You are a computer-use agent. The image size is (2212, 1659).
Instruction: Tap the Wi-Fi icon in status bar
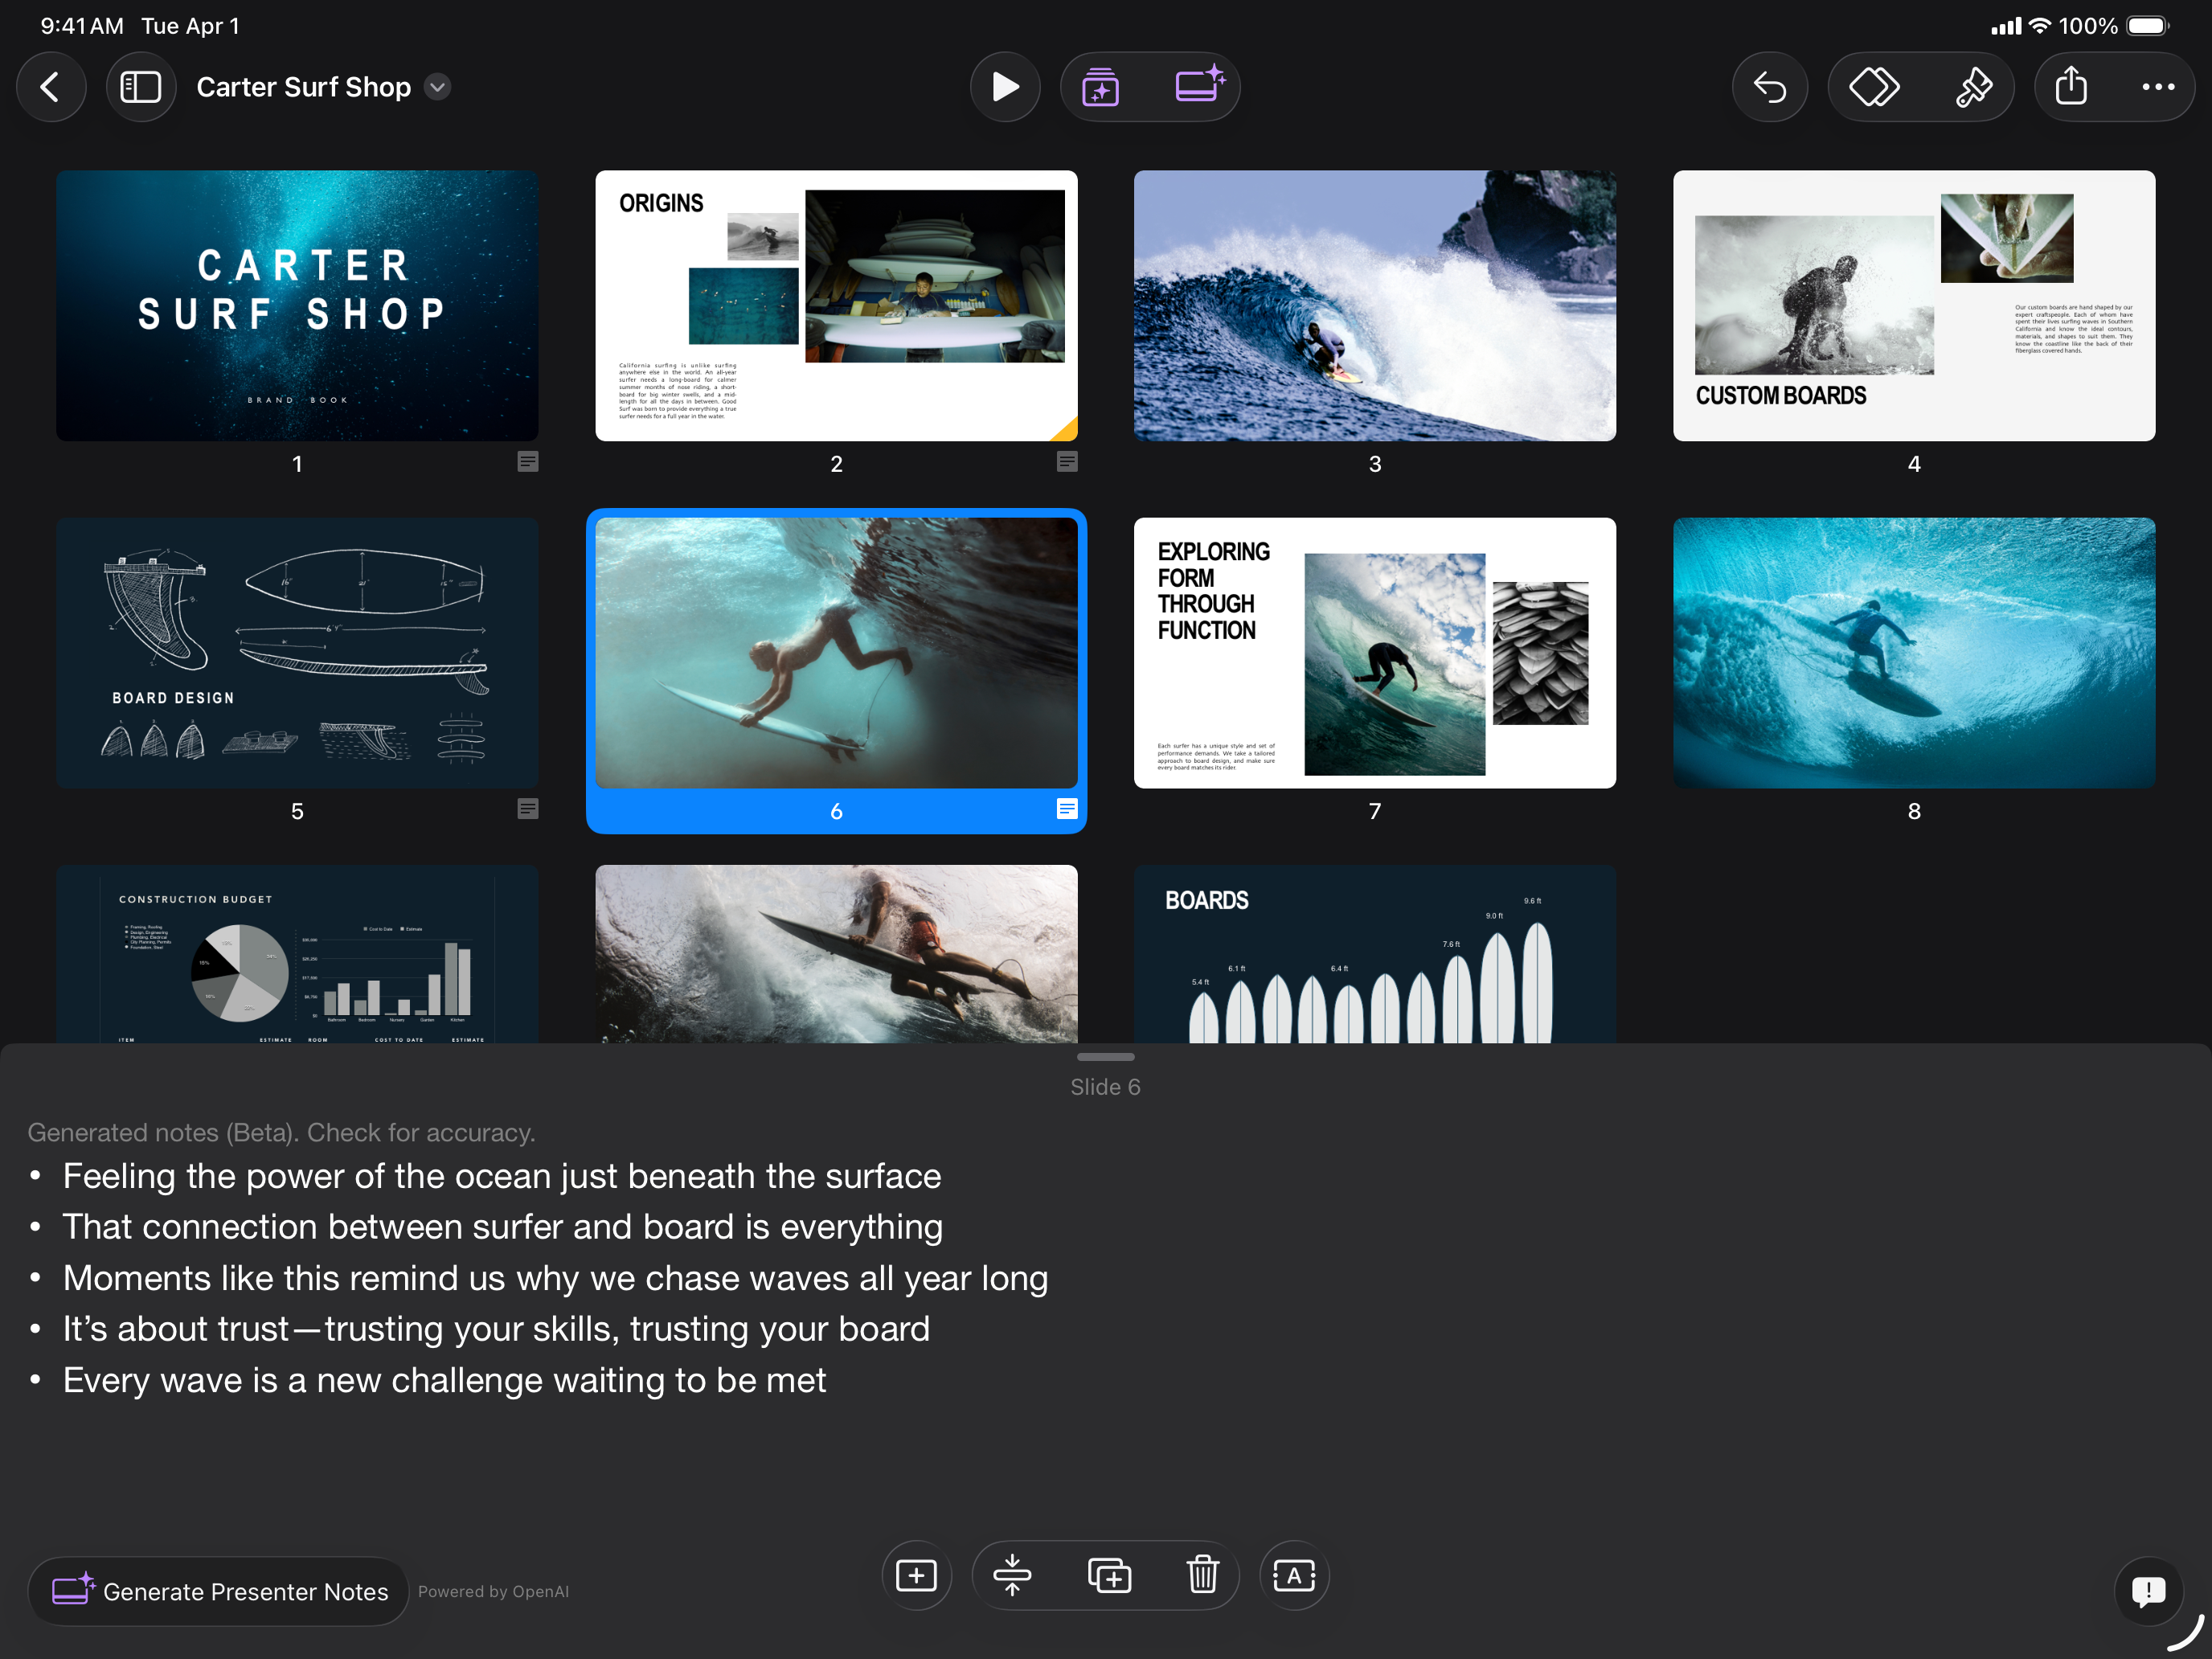point(2039,26)
